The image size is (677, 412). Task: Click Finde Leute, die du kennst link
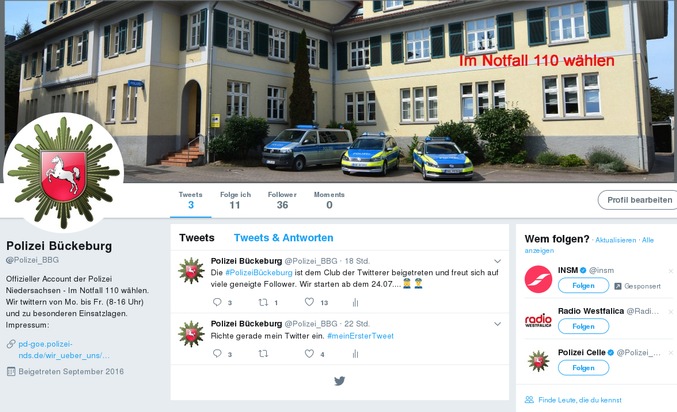[x=579, y=400]
